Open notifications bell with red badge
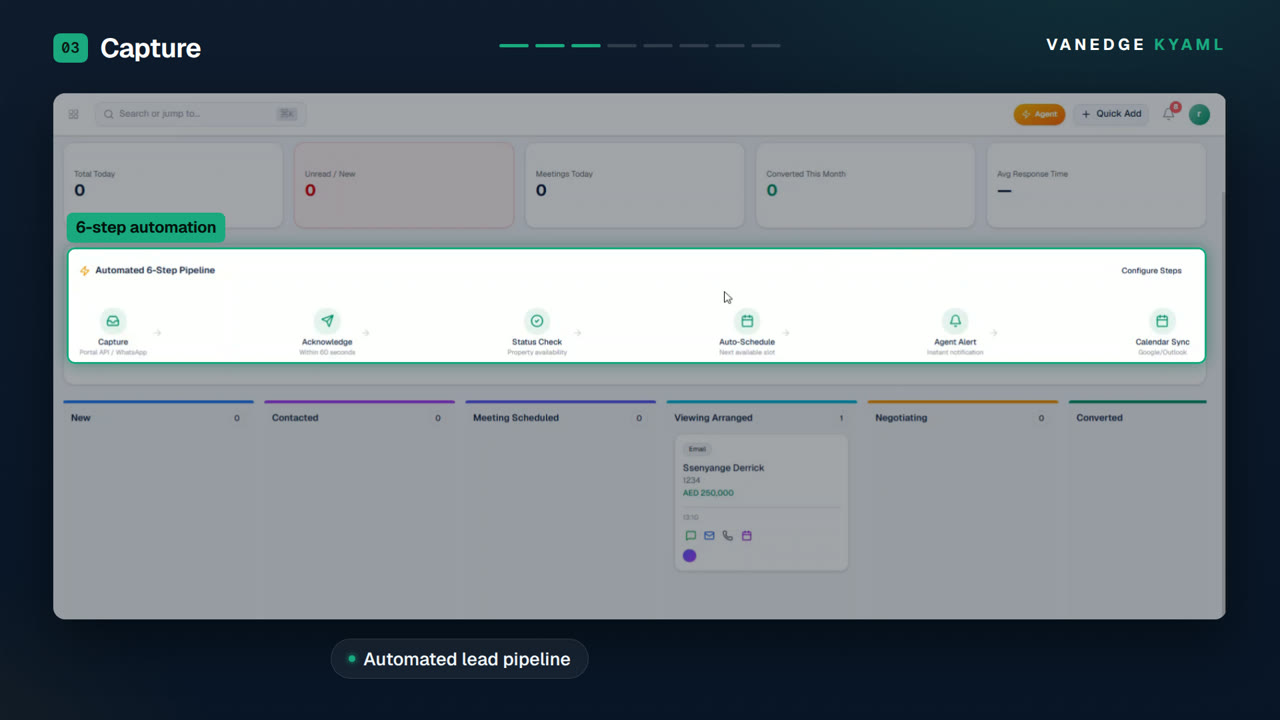The width and height of the screenshot is (1280, 720). point(1169,113)
